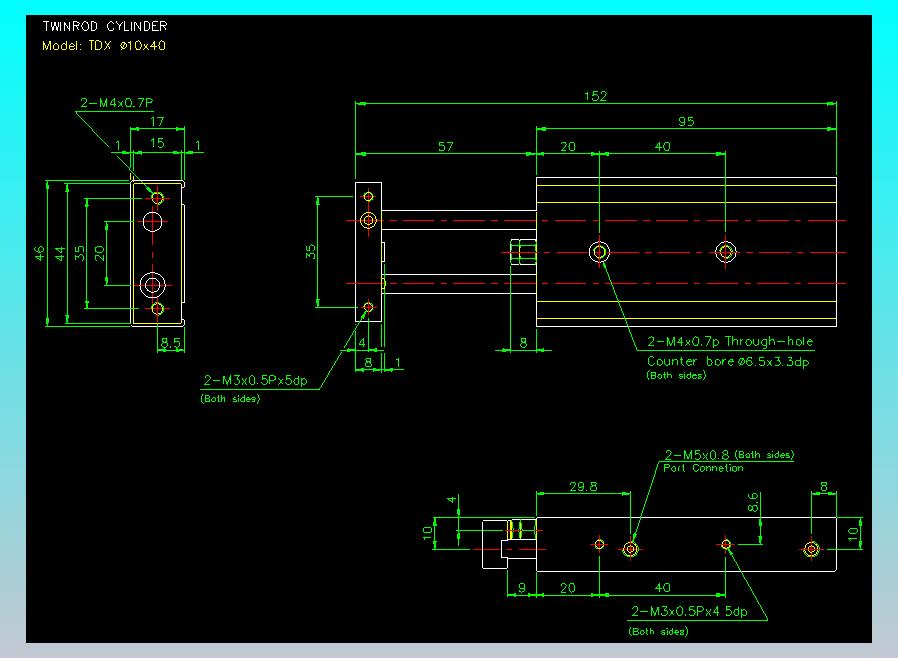
Task: Click the "2-M4x0.7P" thread callout
Action: point(116,103)
